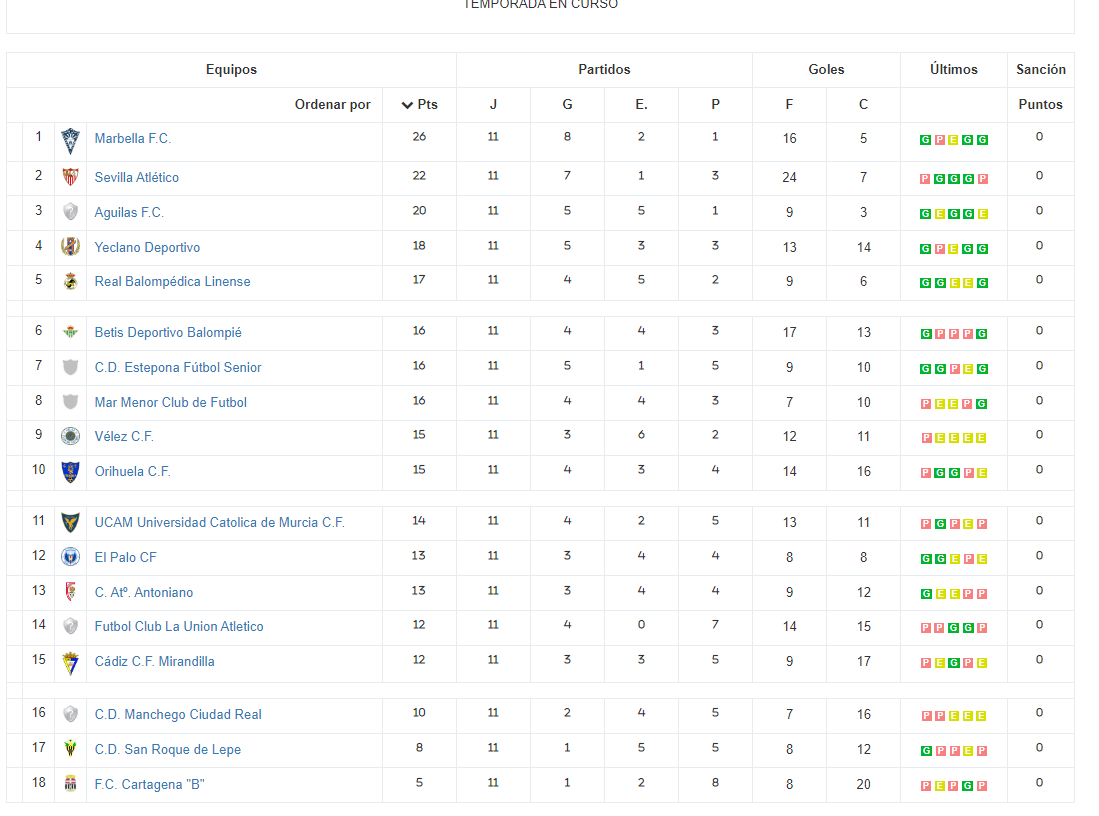Sort by J (played) column header
Image resolution: width=1099 pixels, height=816 pixels.
click(493, 104)
